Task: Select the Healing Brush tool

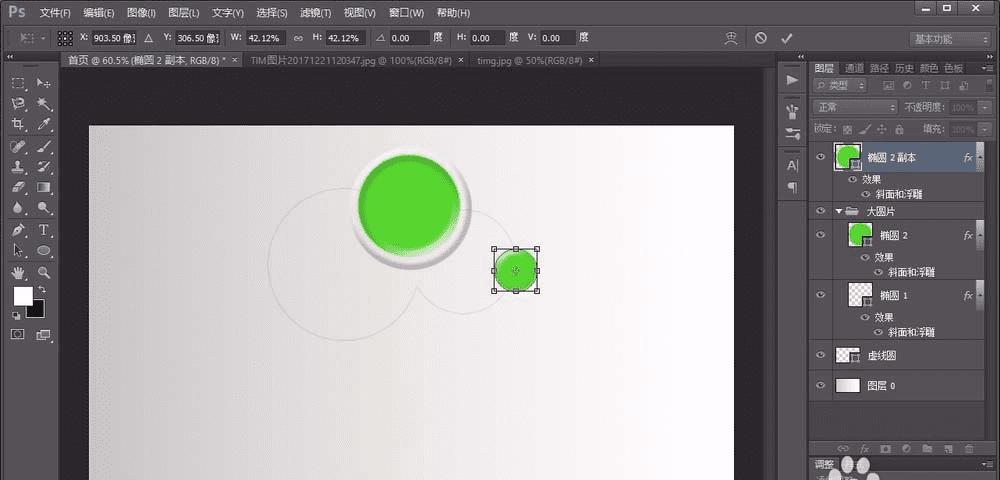Action: click(x=18, y=147)
